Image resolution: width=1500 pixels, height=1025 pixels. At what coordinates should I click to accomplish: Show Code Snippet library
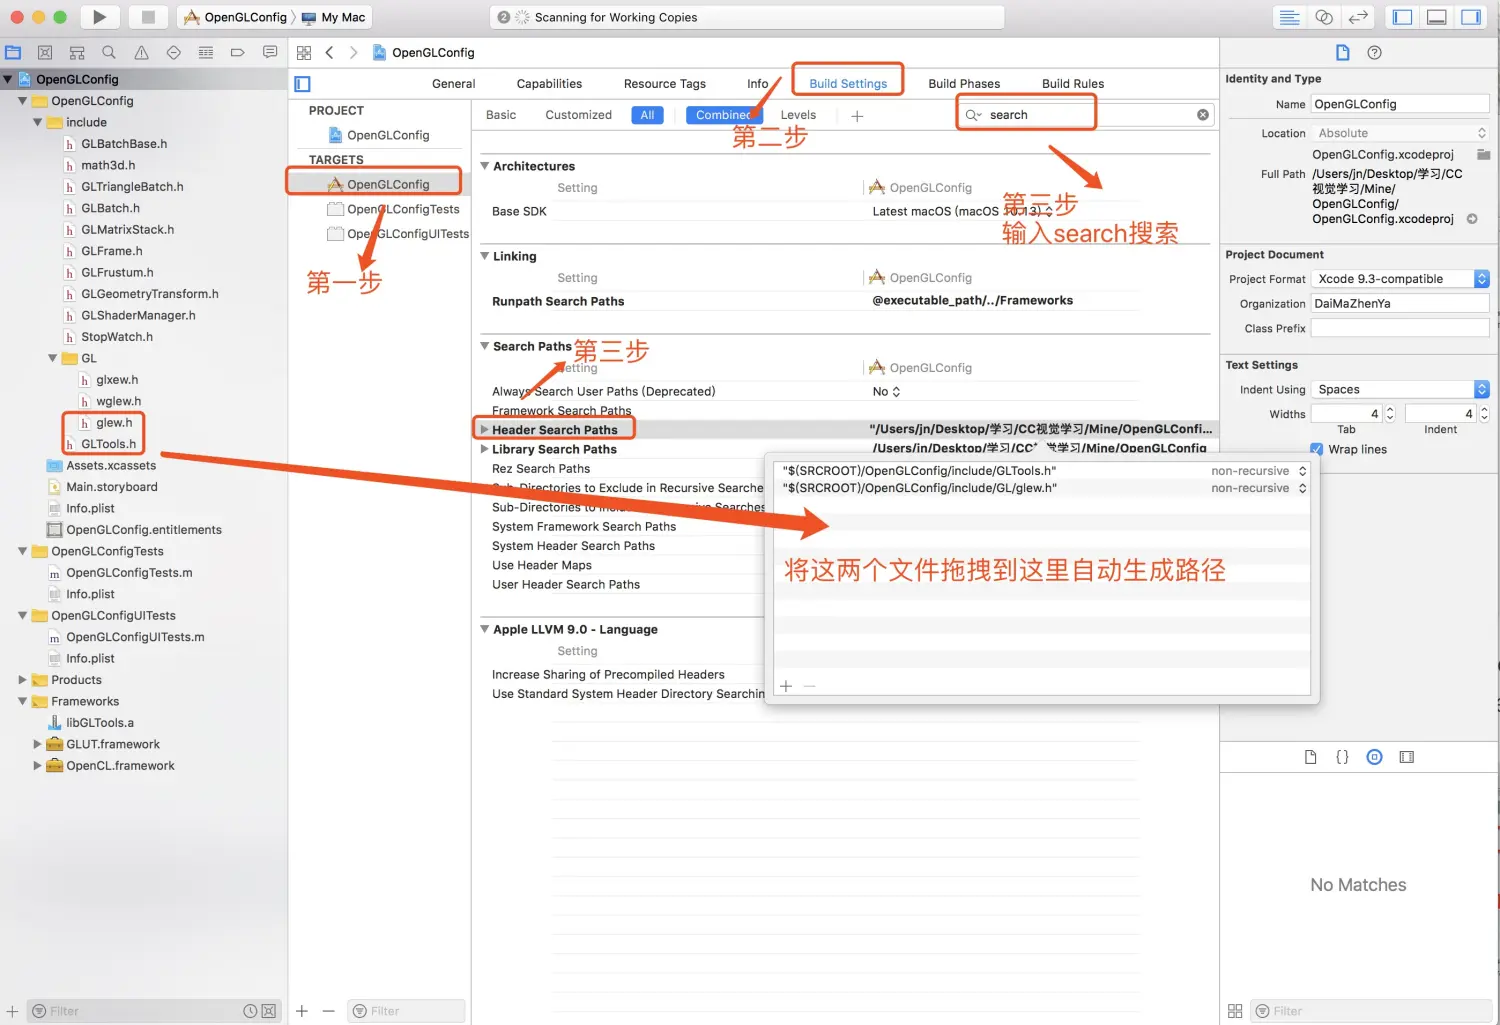click(1343, 757)
